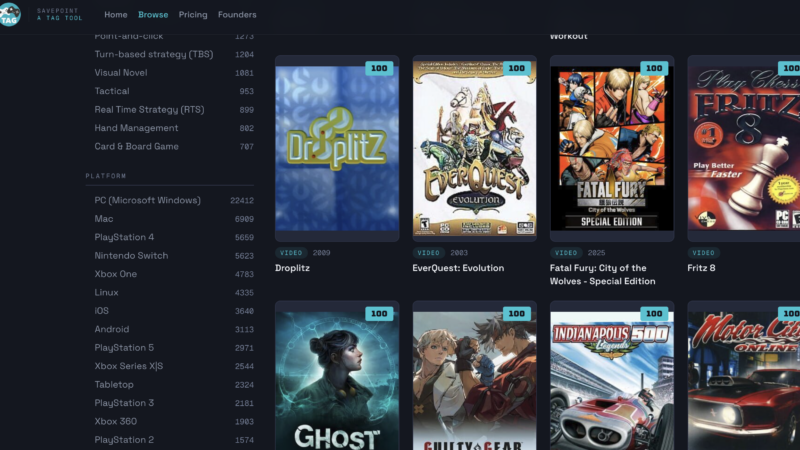Open the EverQuest Evolution cover thumbnail
Viewport: 800px width, 450px height.
[474, 148]
